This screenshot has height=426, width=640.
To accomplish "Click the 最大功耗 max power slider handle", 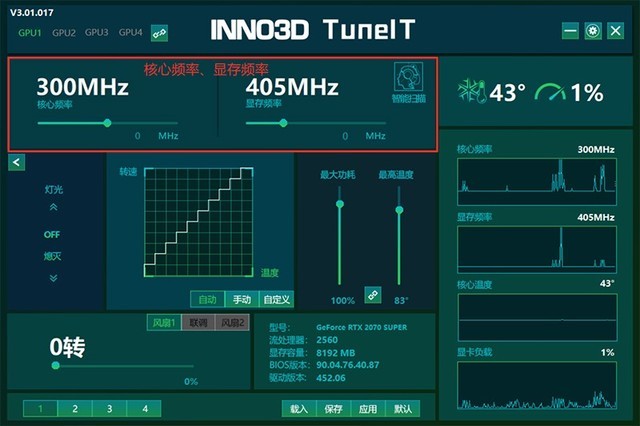I will click(340, 204).
